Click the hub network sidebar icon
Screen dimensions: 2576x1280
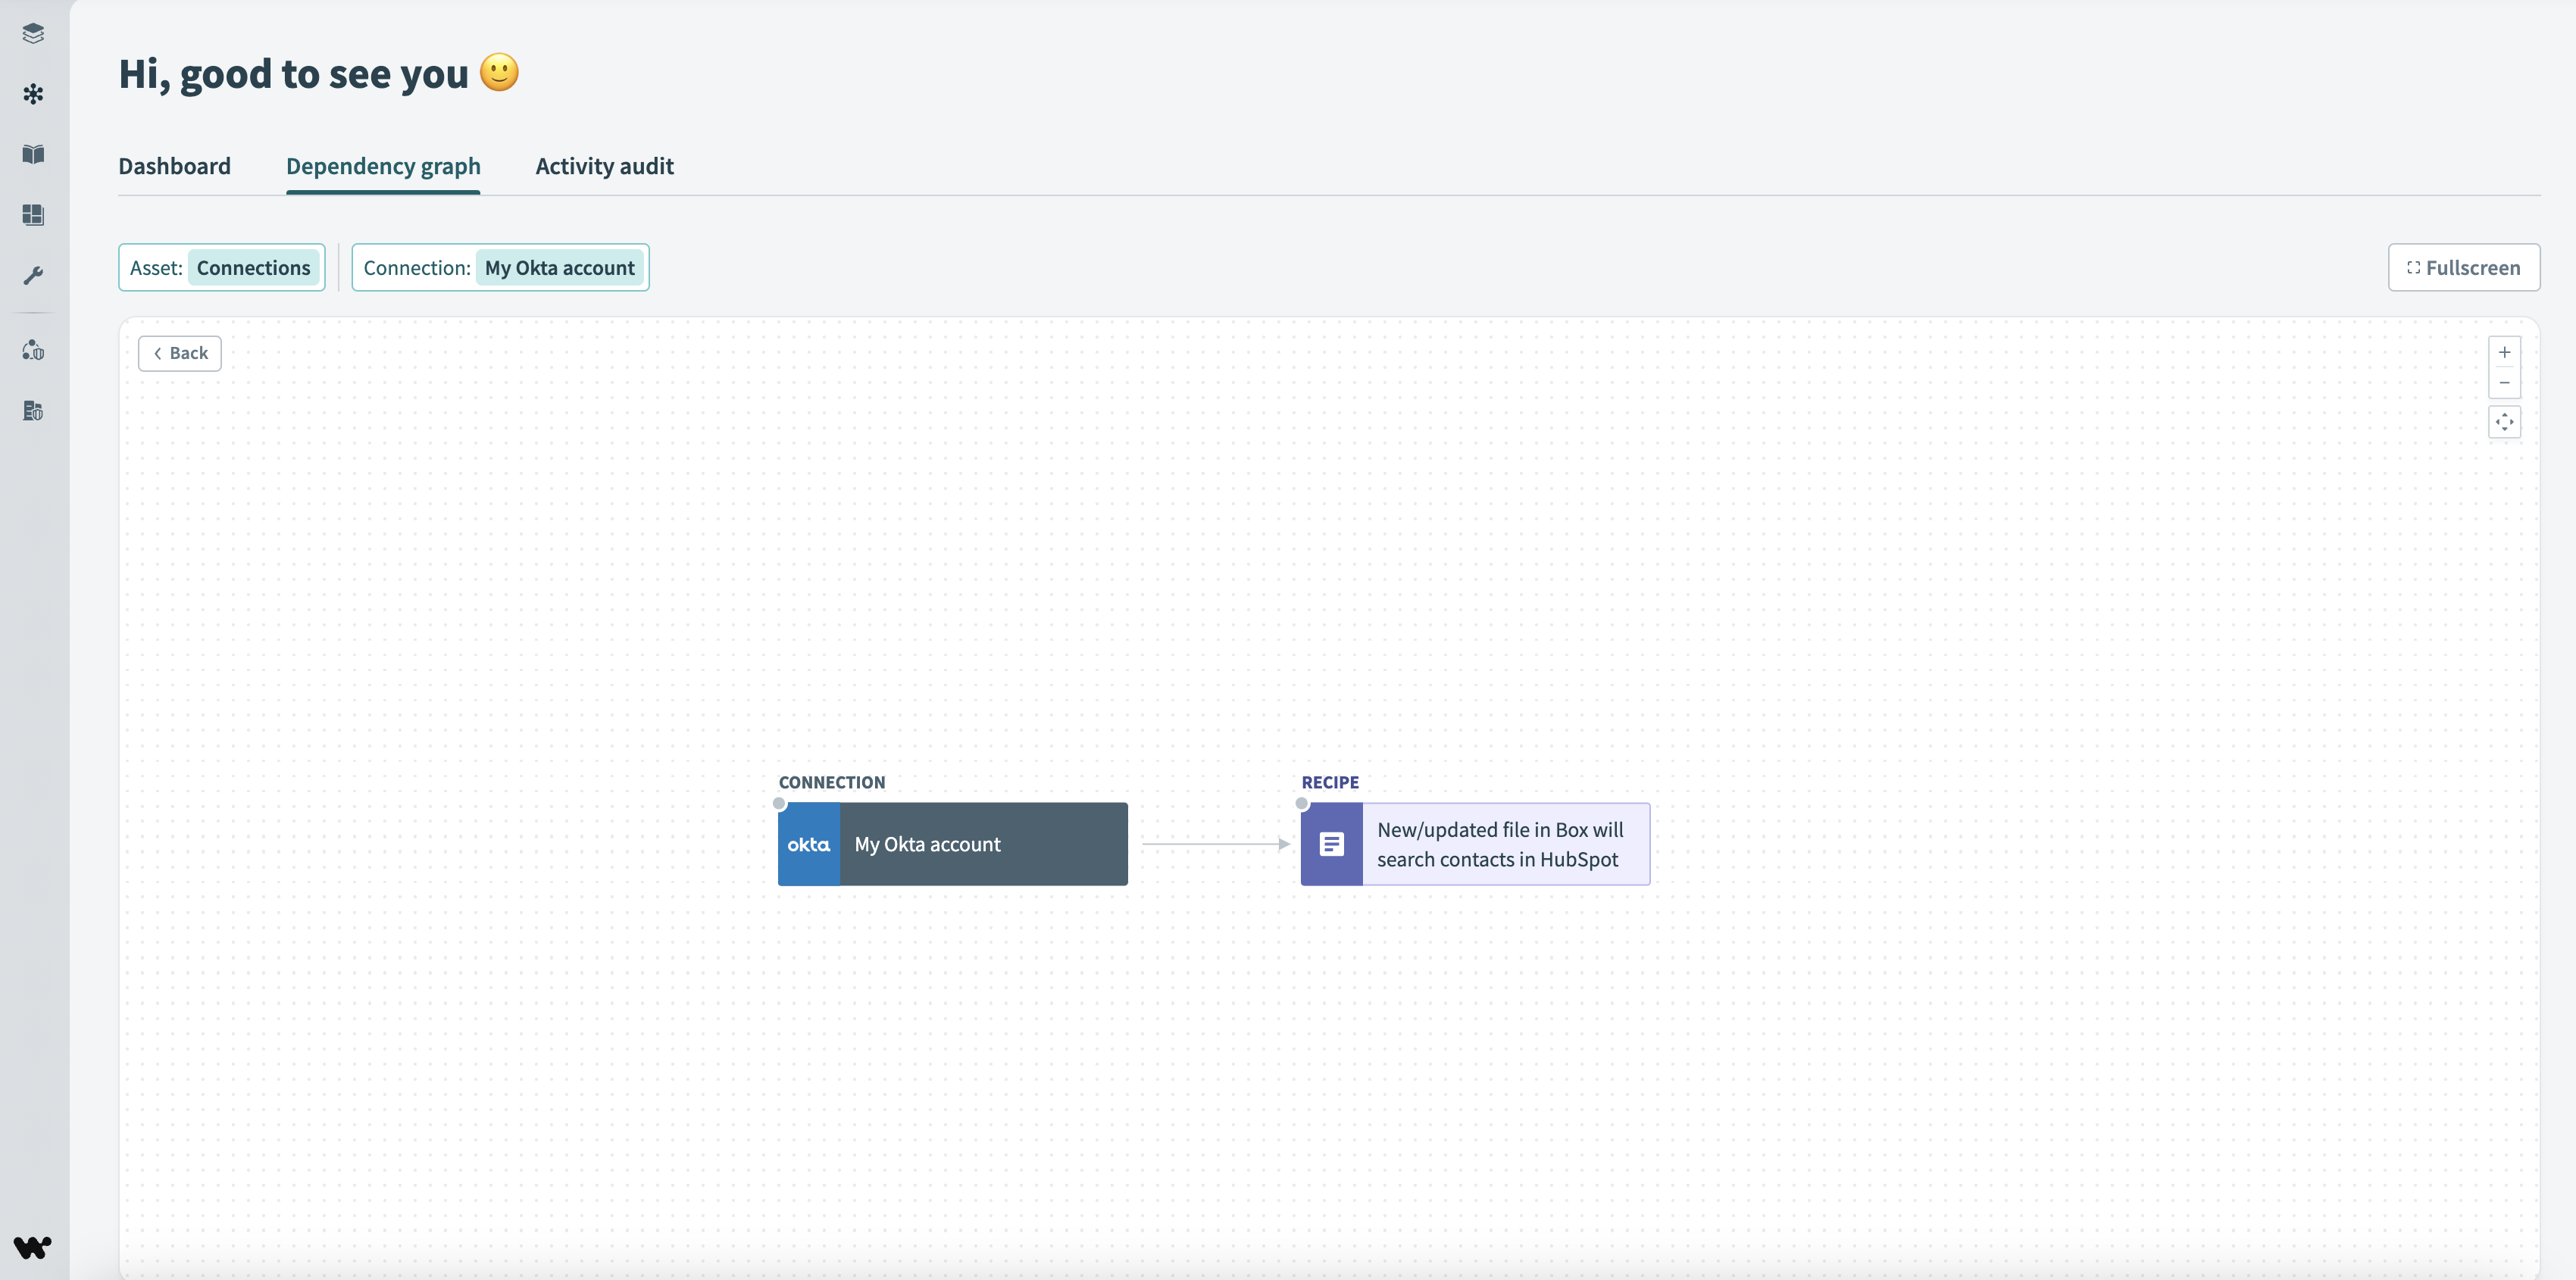pyautogui.click(x=33, y=94)
